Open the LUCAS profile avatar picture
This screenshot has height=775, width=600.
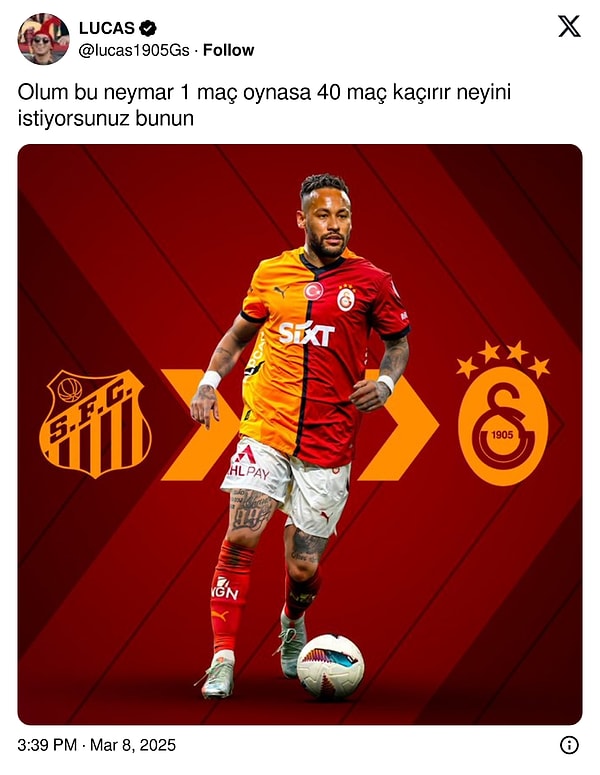[x=43, y=39]
